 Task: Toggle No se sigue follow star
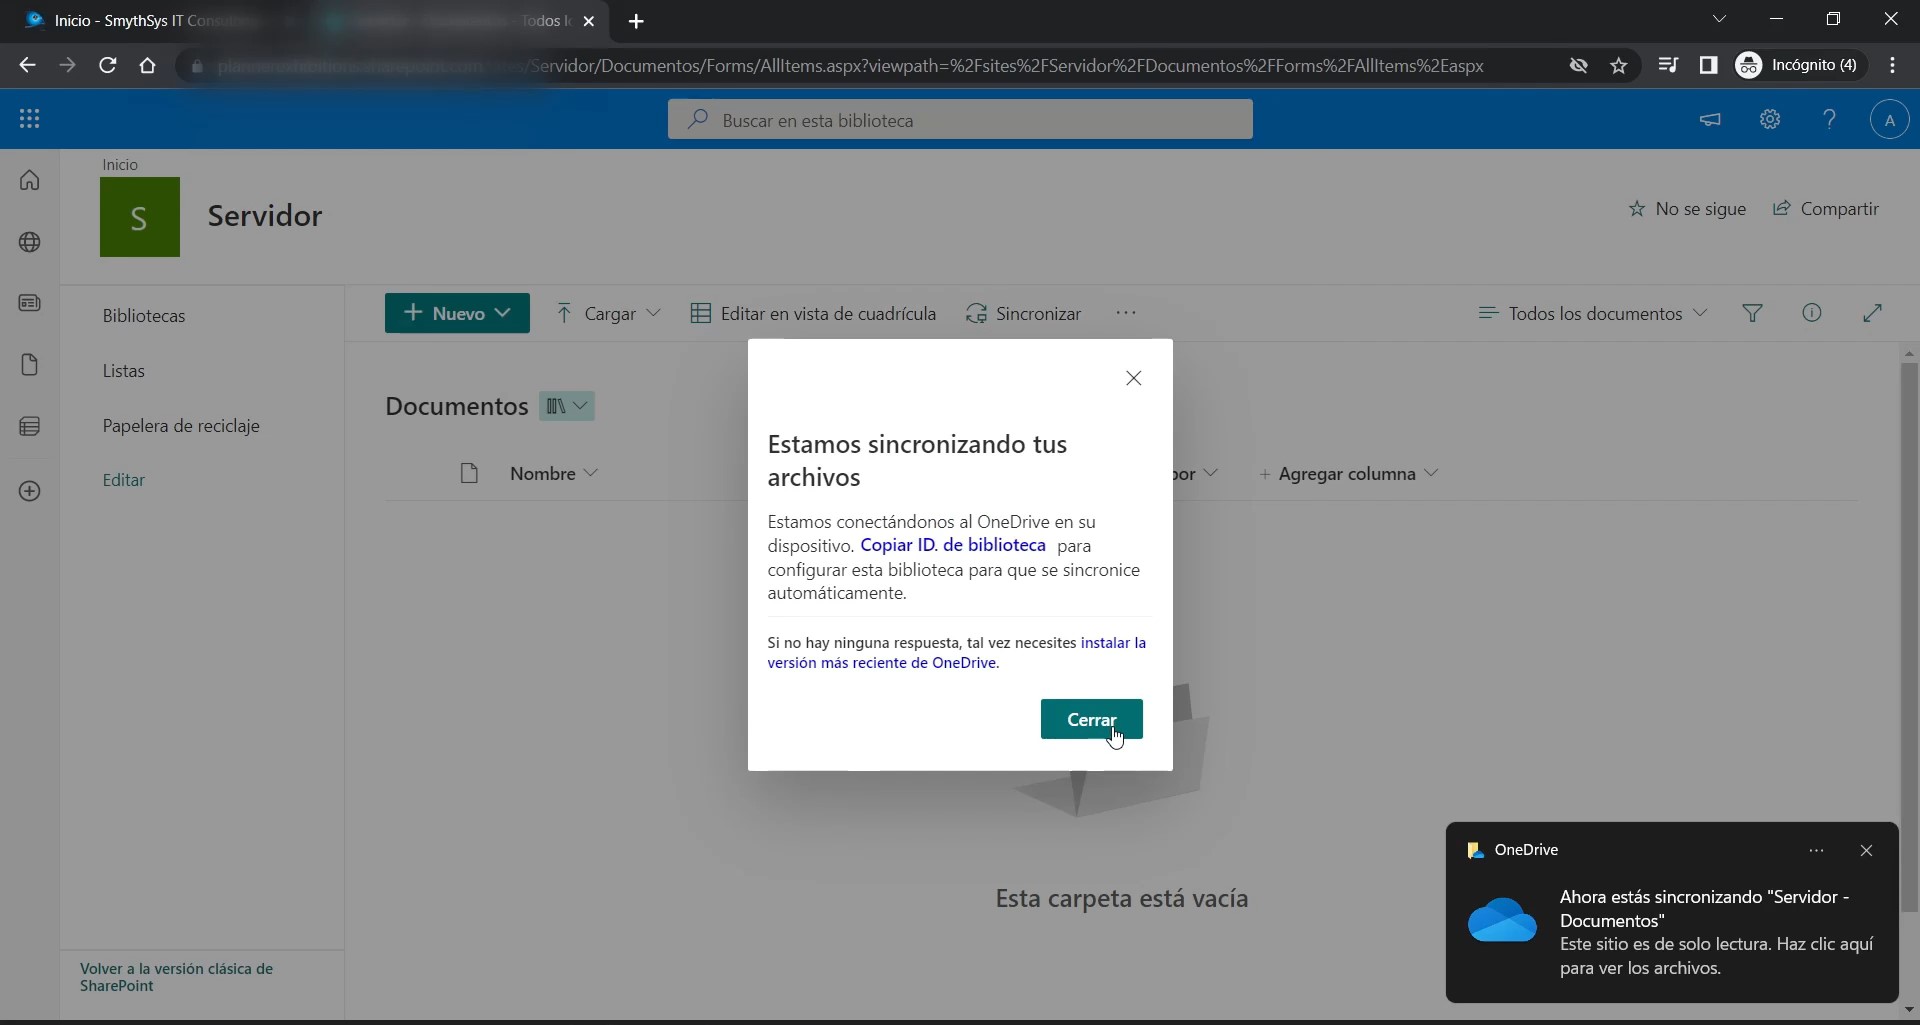point(1687,209)
